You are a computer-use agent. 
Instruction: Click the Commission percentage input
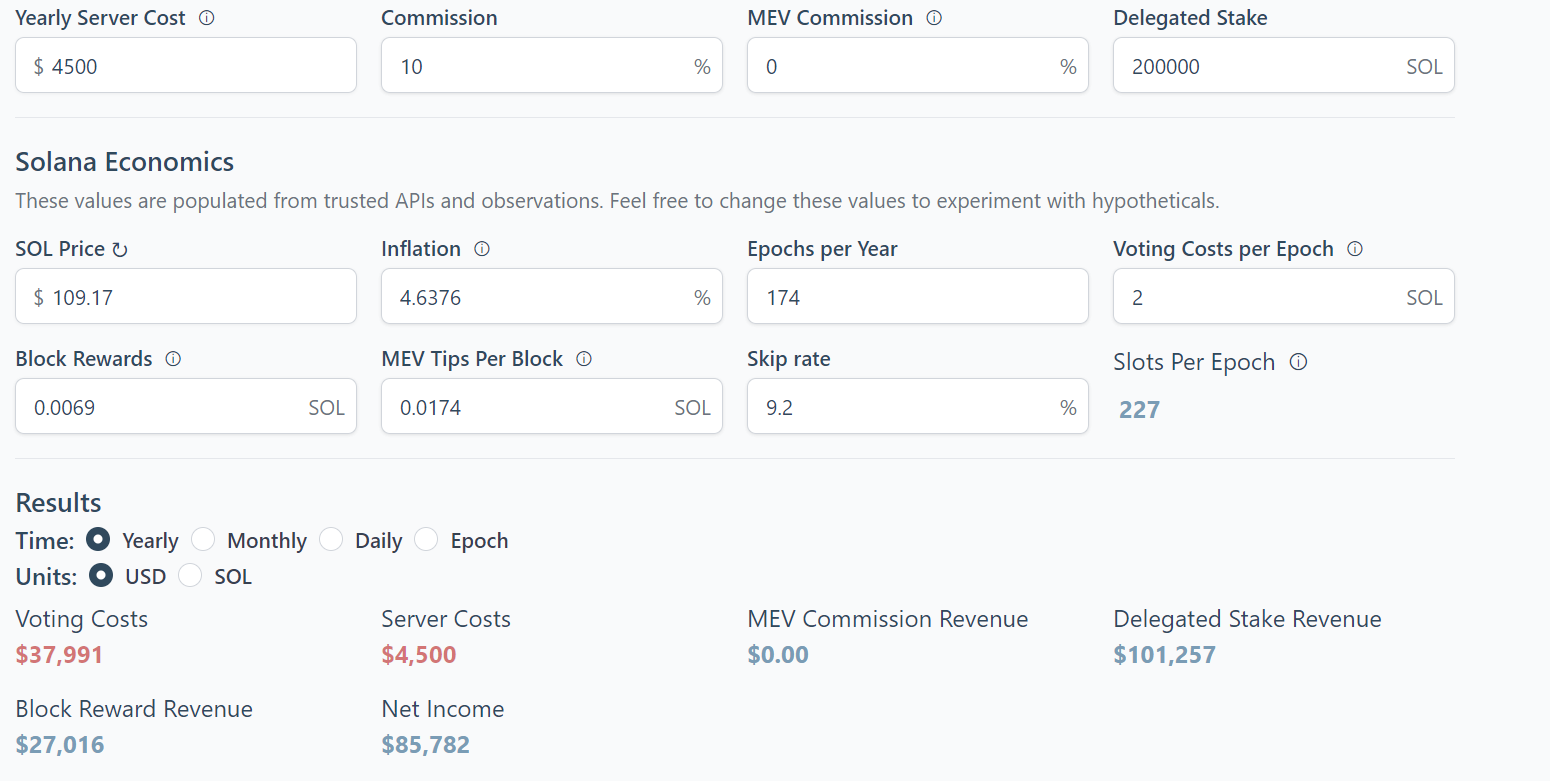point(552,66)
